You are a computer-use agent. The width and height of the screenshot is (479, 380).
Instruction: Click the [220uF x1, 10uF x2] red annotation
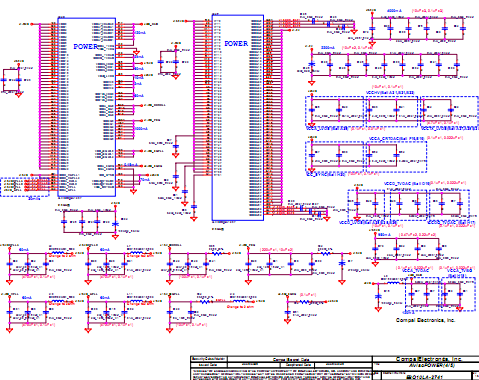[276, 249]
